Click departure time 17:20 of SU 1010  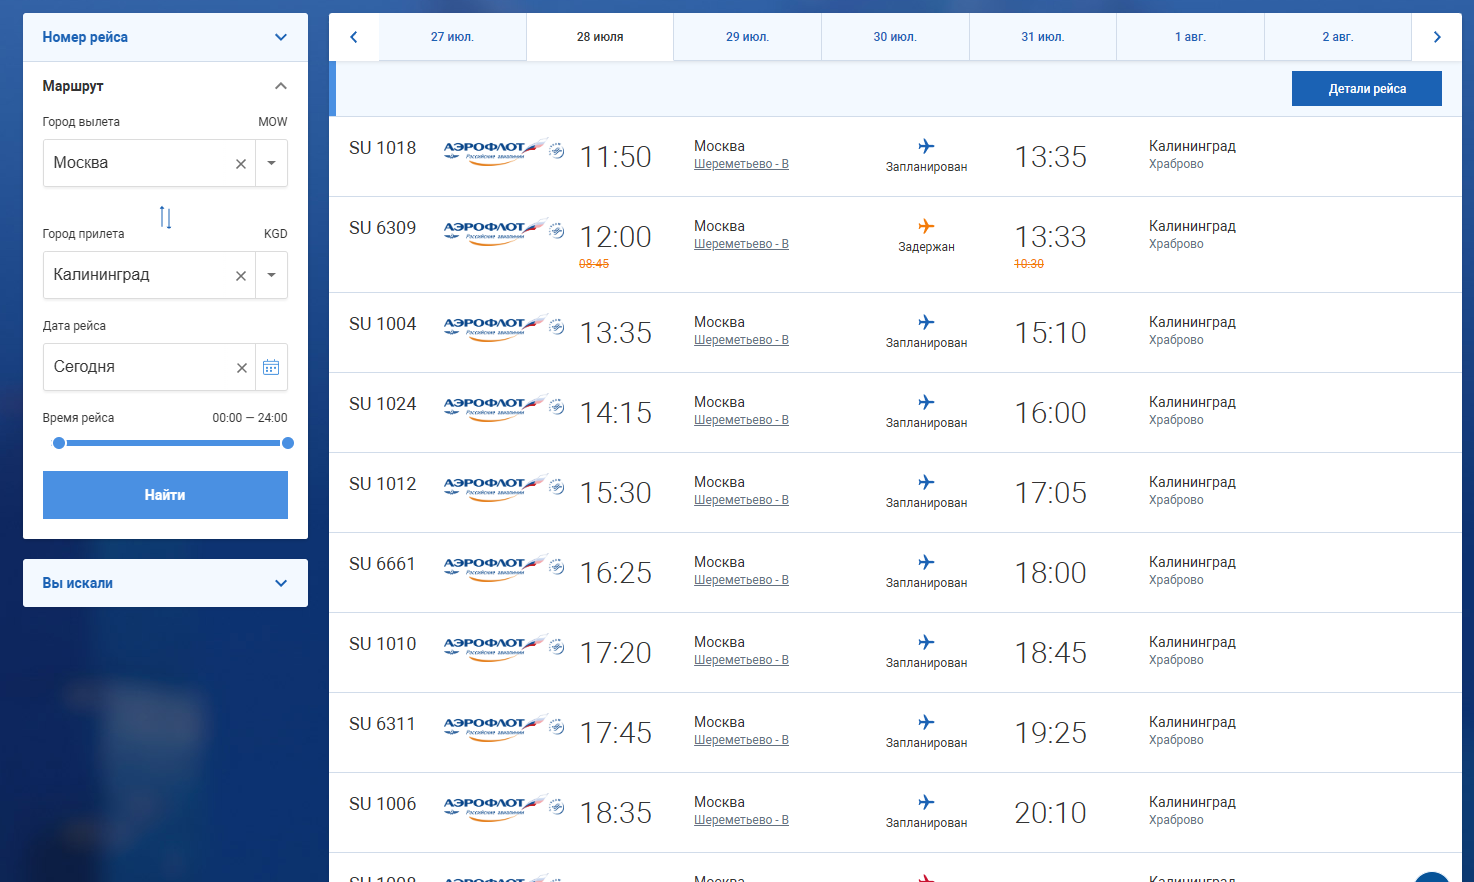coord(616,653)
